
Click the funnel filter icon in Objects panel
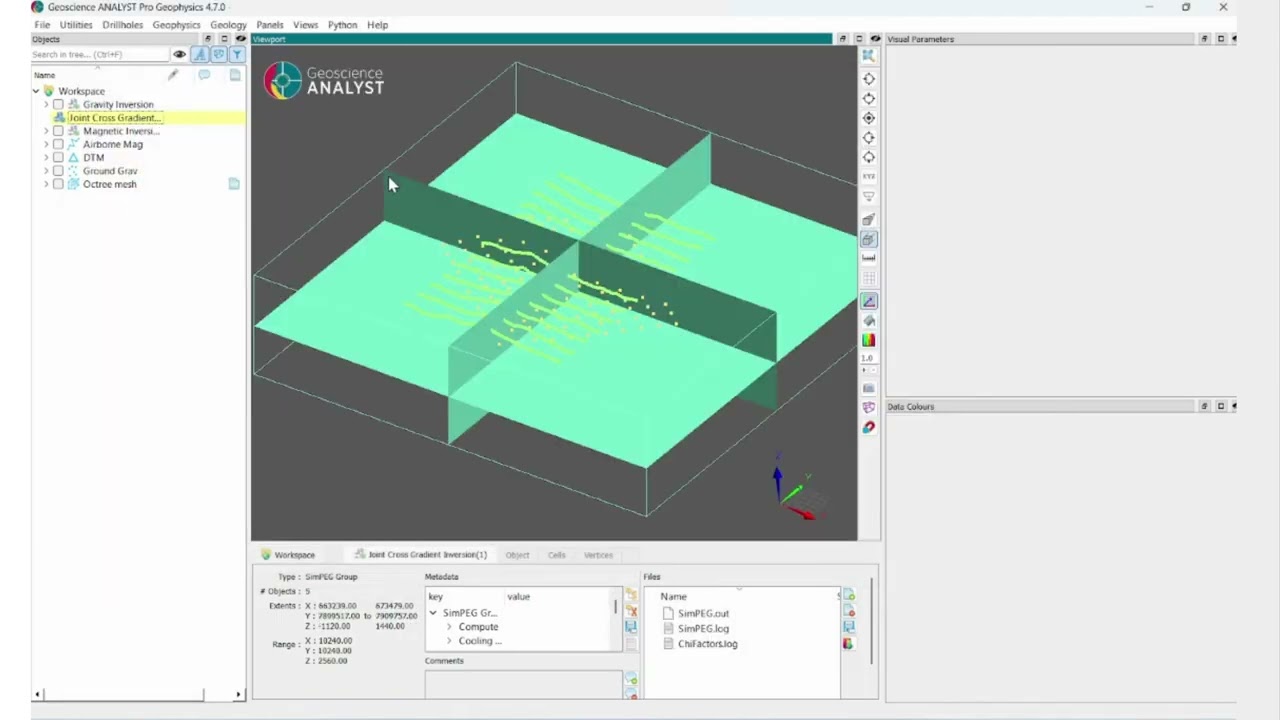pos(237,54)
